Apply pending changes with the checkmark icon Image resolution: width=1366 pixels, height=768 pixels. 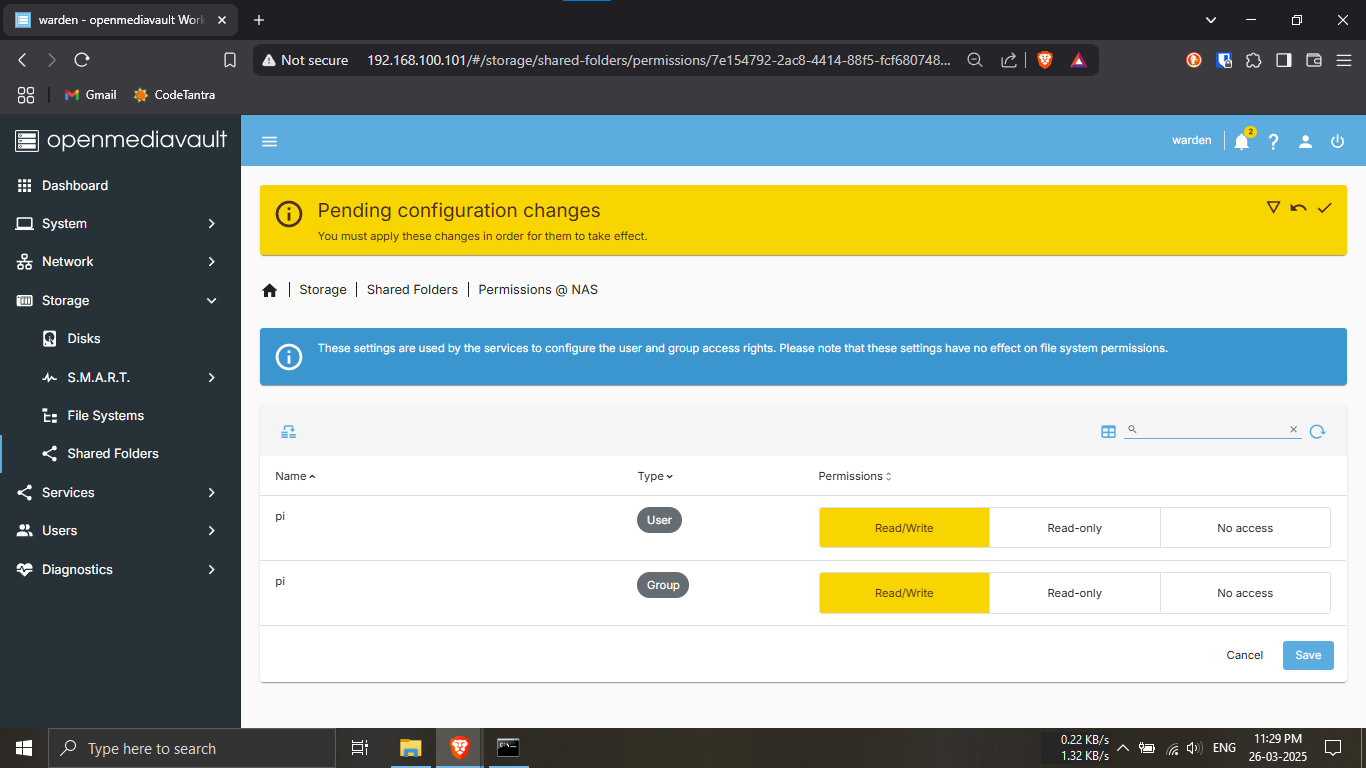(1325, 208)
